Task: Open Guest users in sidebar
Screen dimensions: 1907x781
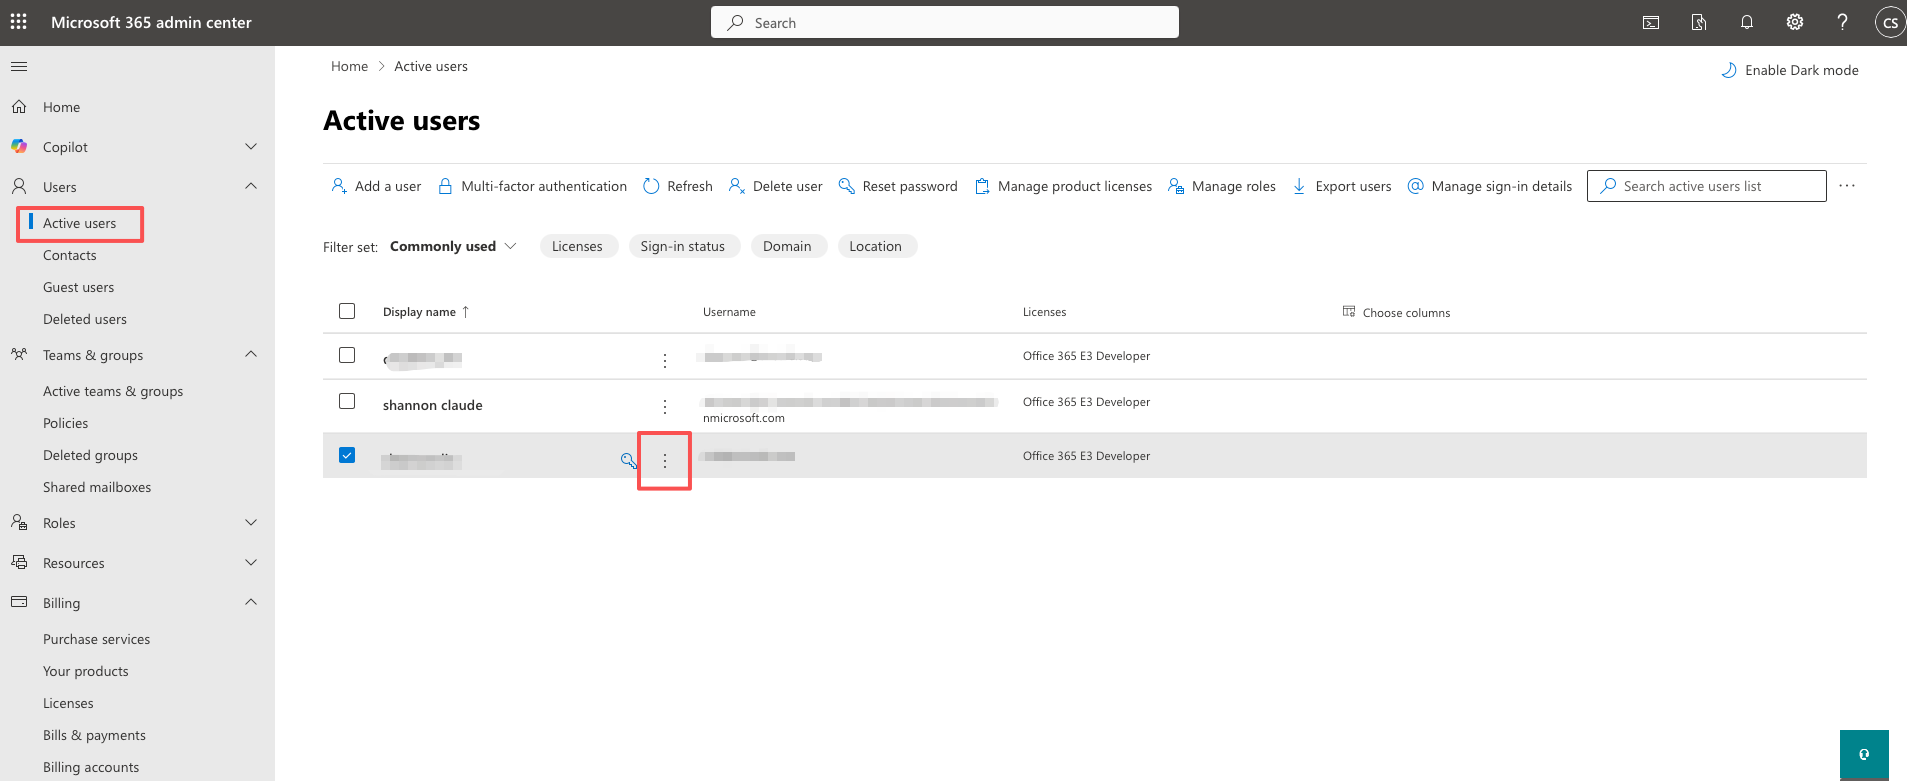Action: click(x=78, y=287)
